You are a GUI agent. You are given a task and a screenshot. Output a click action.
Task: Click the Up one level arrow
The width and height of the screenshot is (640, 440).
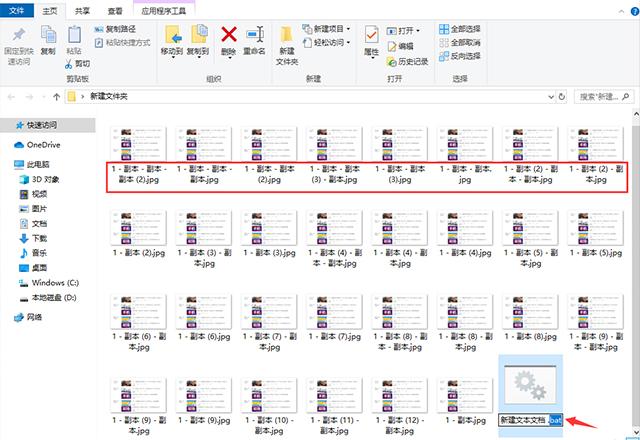[57, 97]
